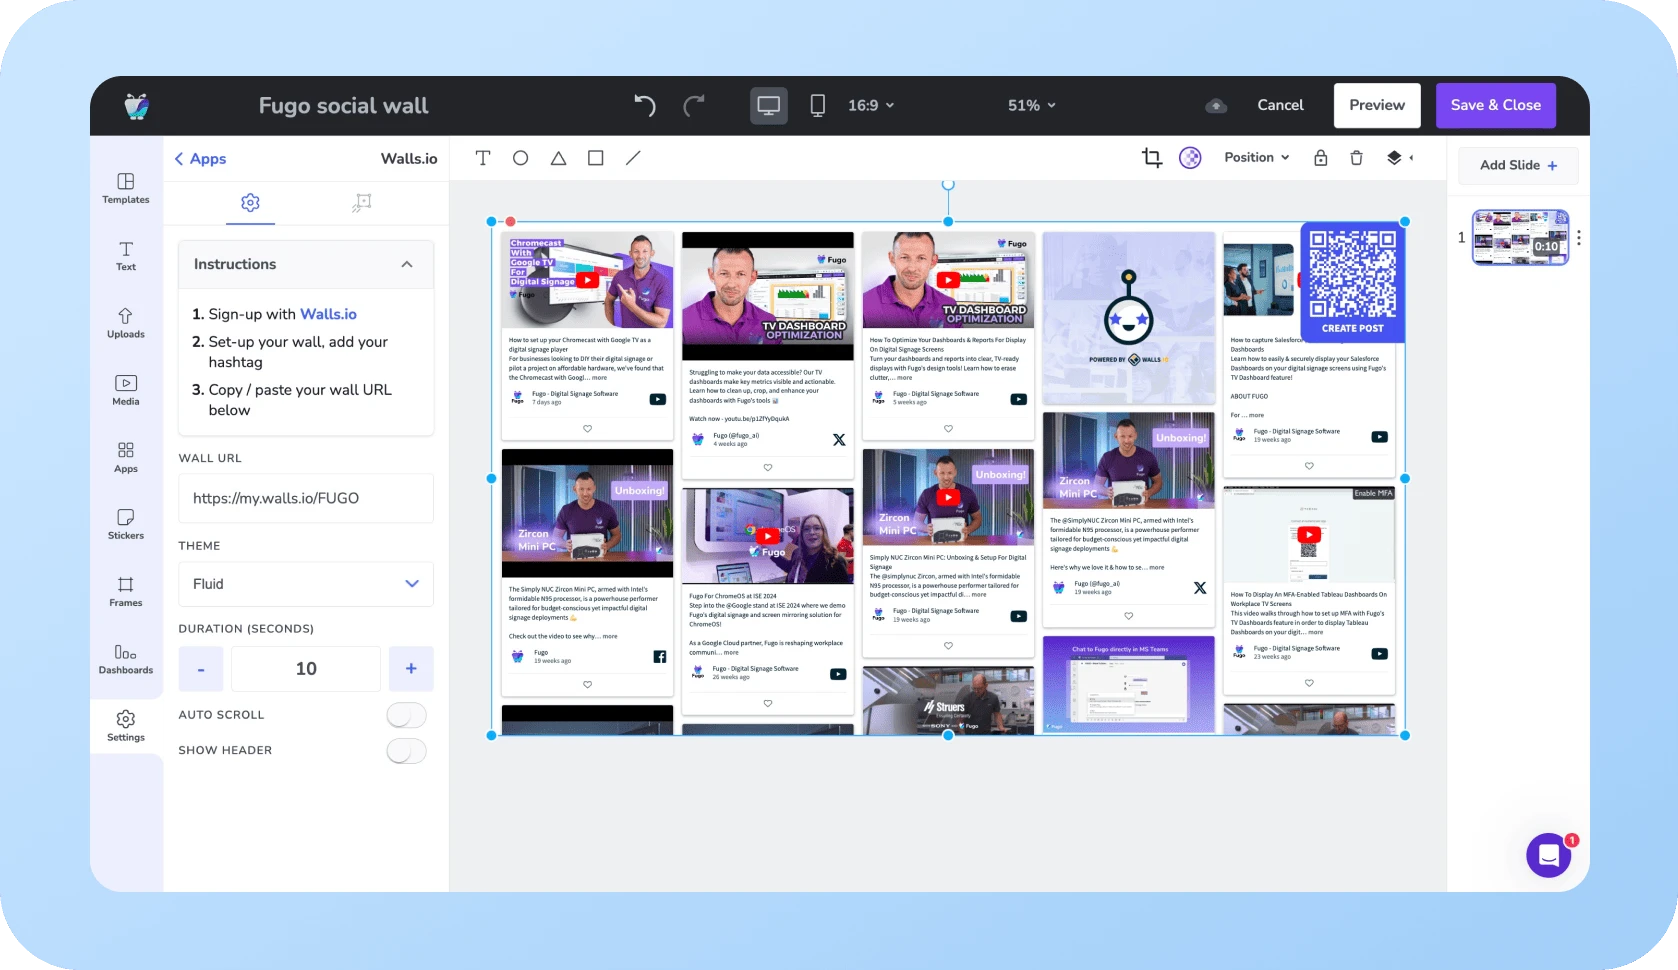This screenshot has height=970, width=1678.
Task: Go back to Apps list
Action: tap(200, 159)
